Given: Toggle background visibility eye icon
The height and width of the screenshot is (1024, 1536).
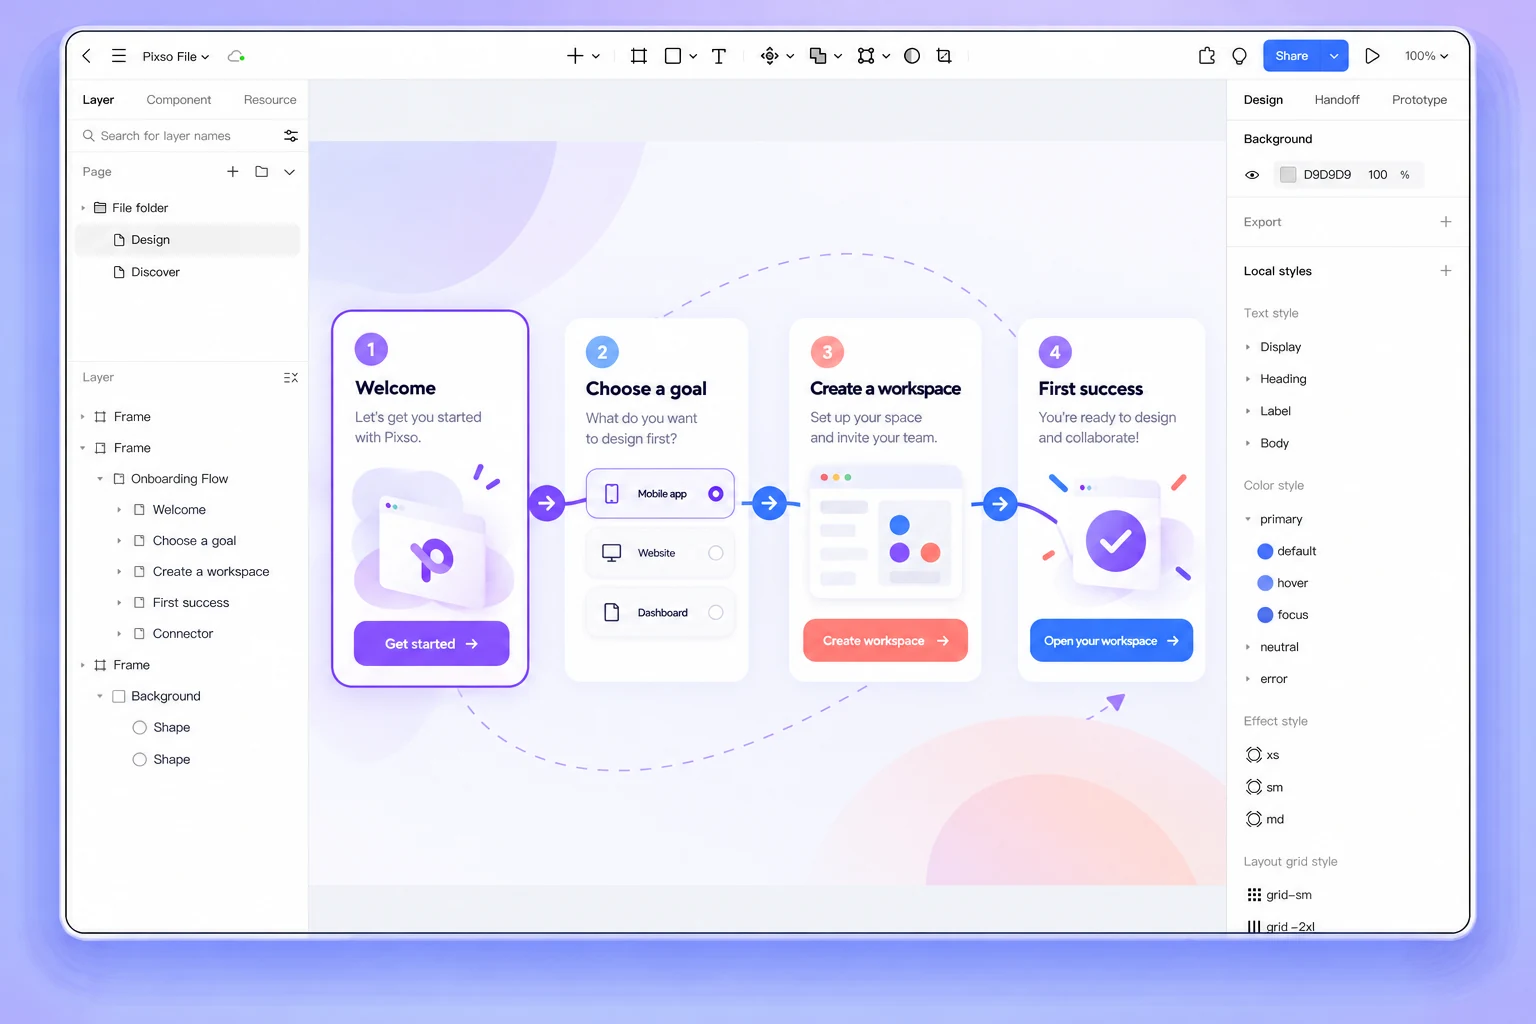Looking at the screenshot, I should click(1252, 175).
